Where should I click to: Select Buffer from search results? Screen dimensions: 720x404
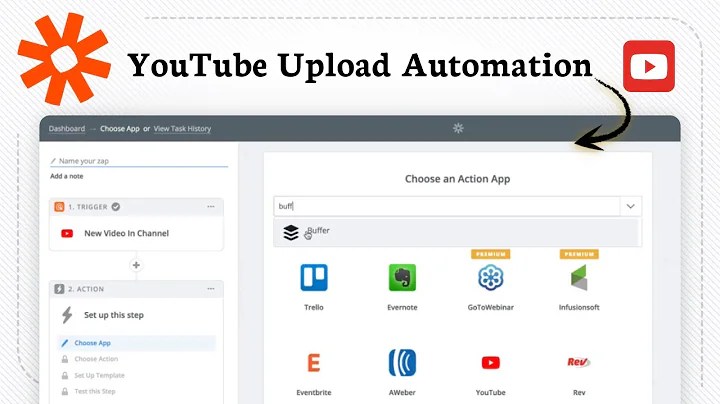point(456,232)
